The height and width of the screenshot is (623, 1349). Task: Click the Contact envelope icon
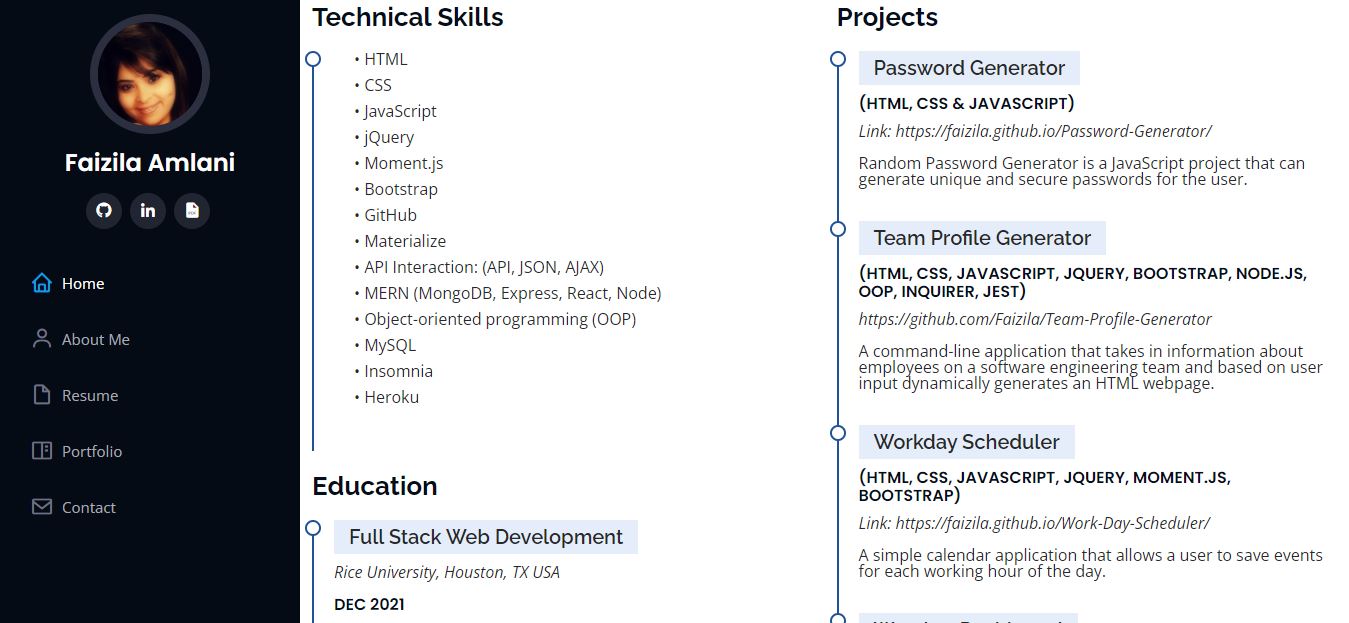click(x=42, y=507)
